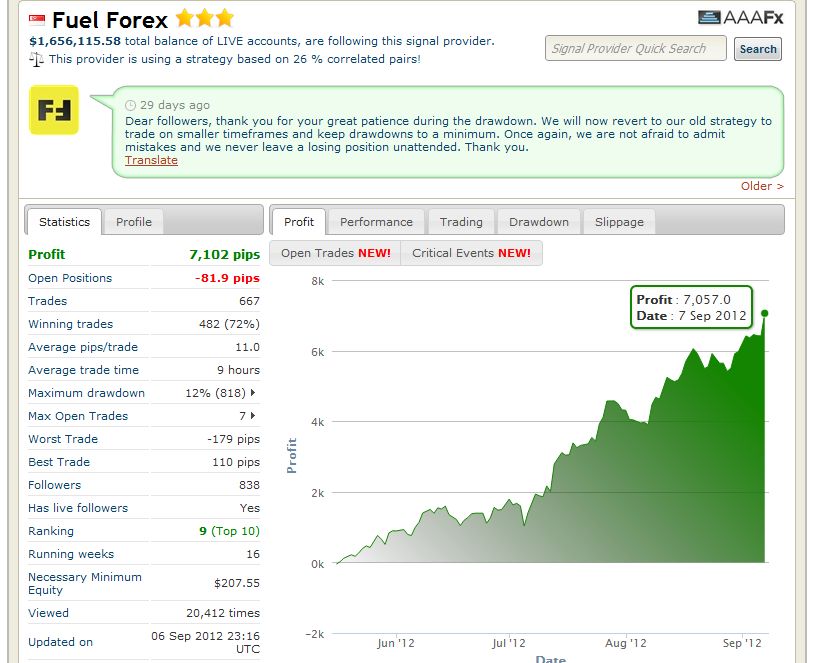
Task: Click the Profit tooltip box on chart
Action: point(691,307)
